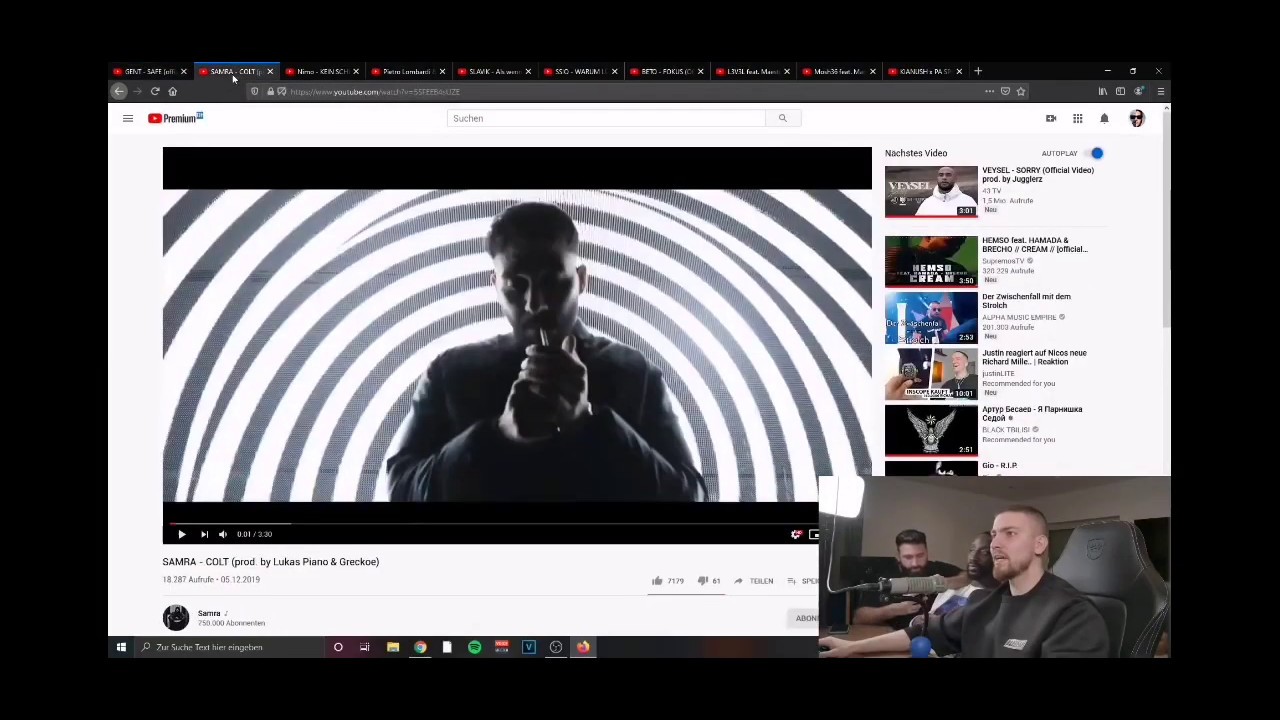The image size is (1280, 720).
Task: Toggle the Autoplay switch
Action: pyautogui.click(x=1096, y=153)
